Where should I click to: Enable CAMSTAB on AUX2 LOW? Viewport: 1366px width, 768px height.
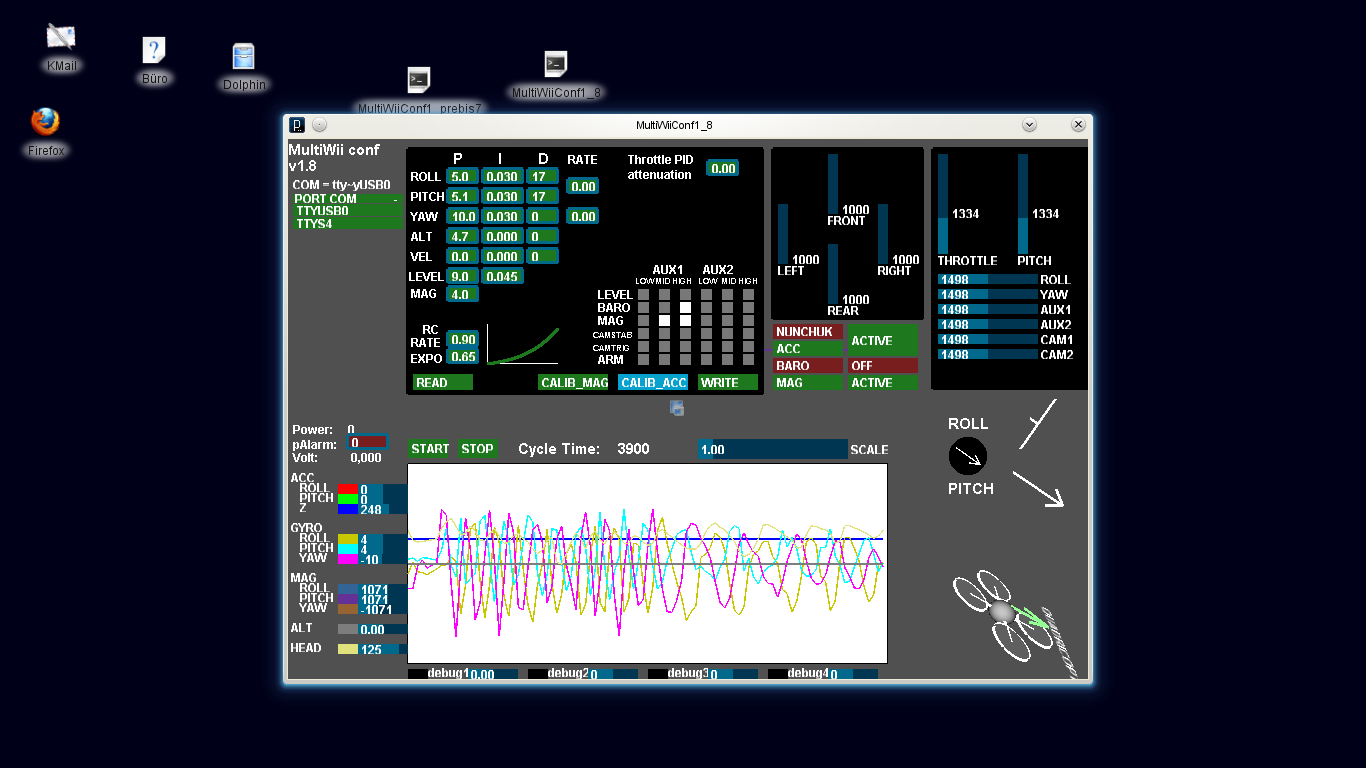click(x=706, y=334)
